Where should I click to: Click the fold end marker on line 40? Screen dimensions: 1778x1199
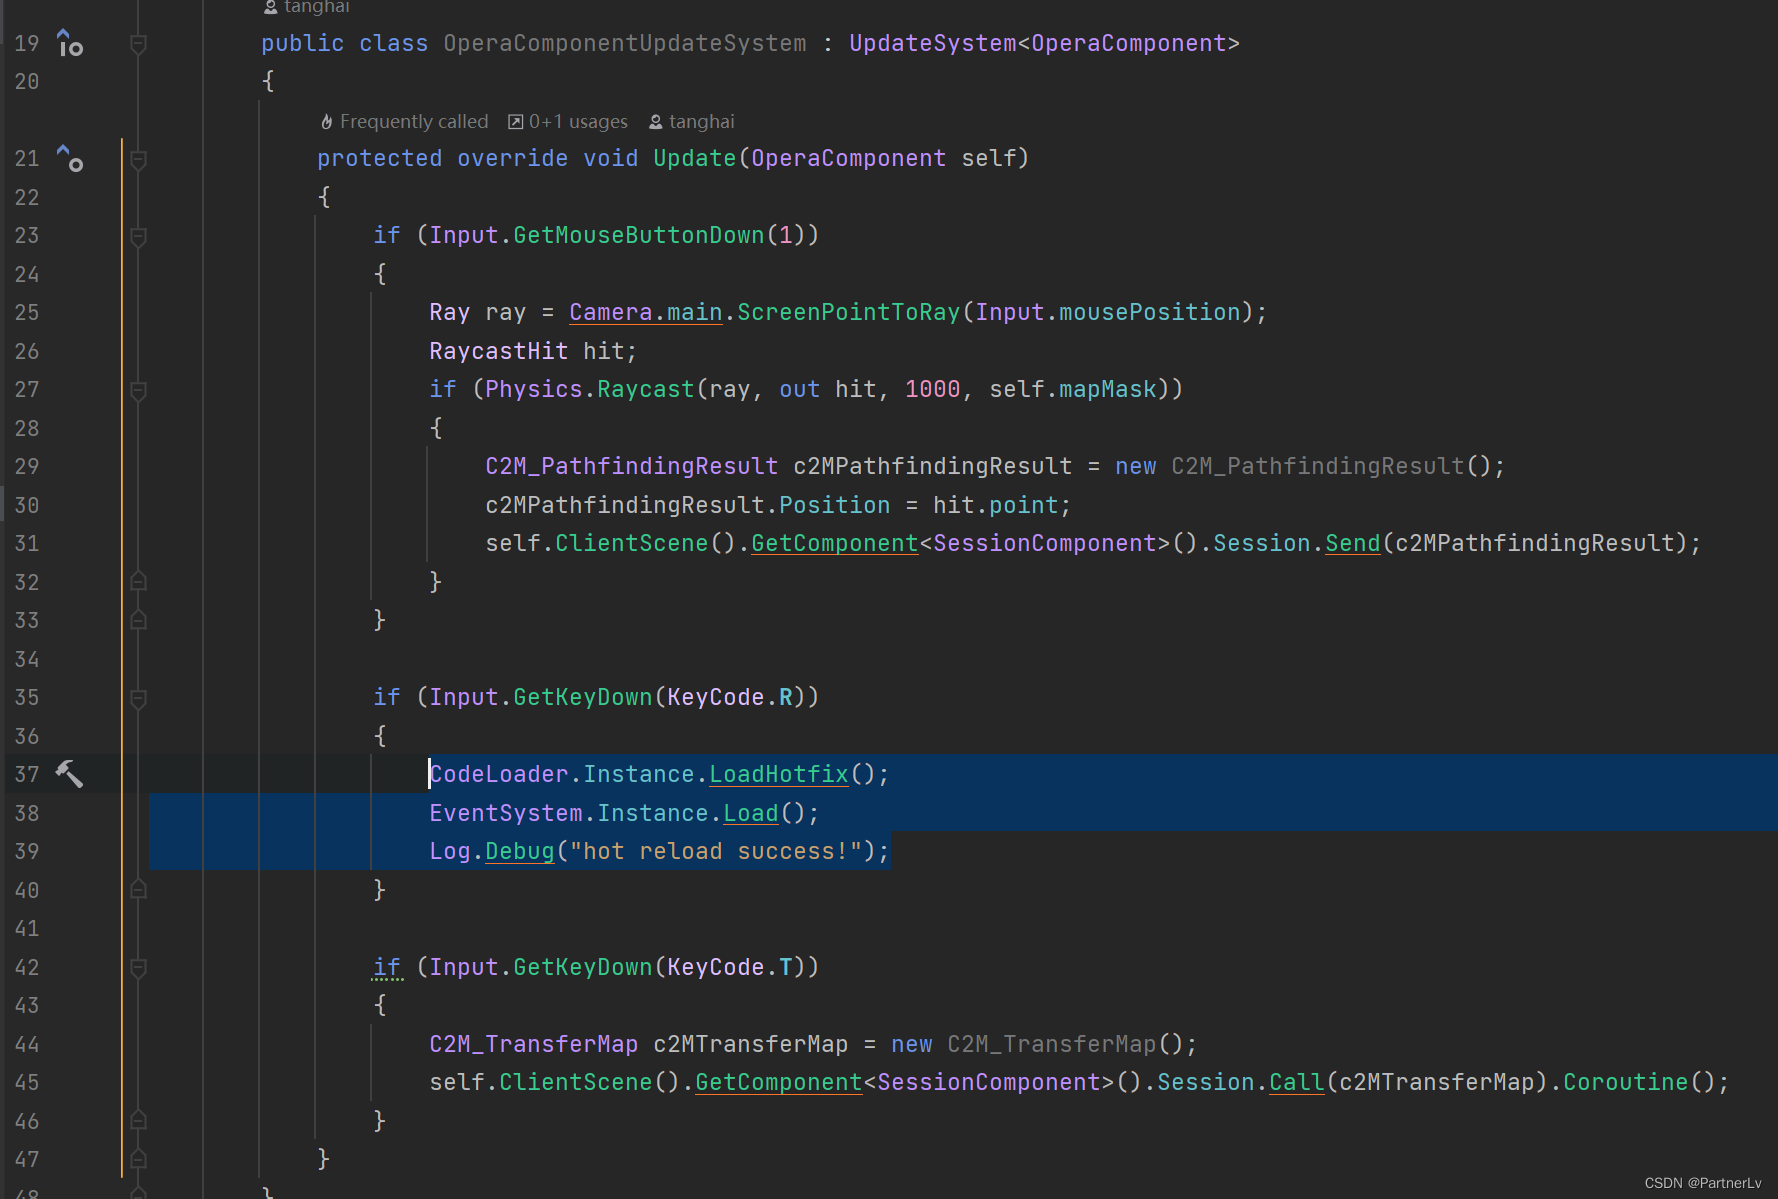click(x=139, y=889)
